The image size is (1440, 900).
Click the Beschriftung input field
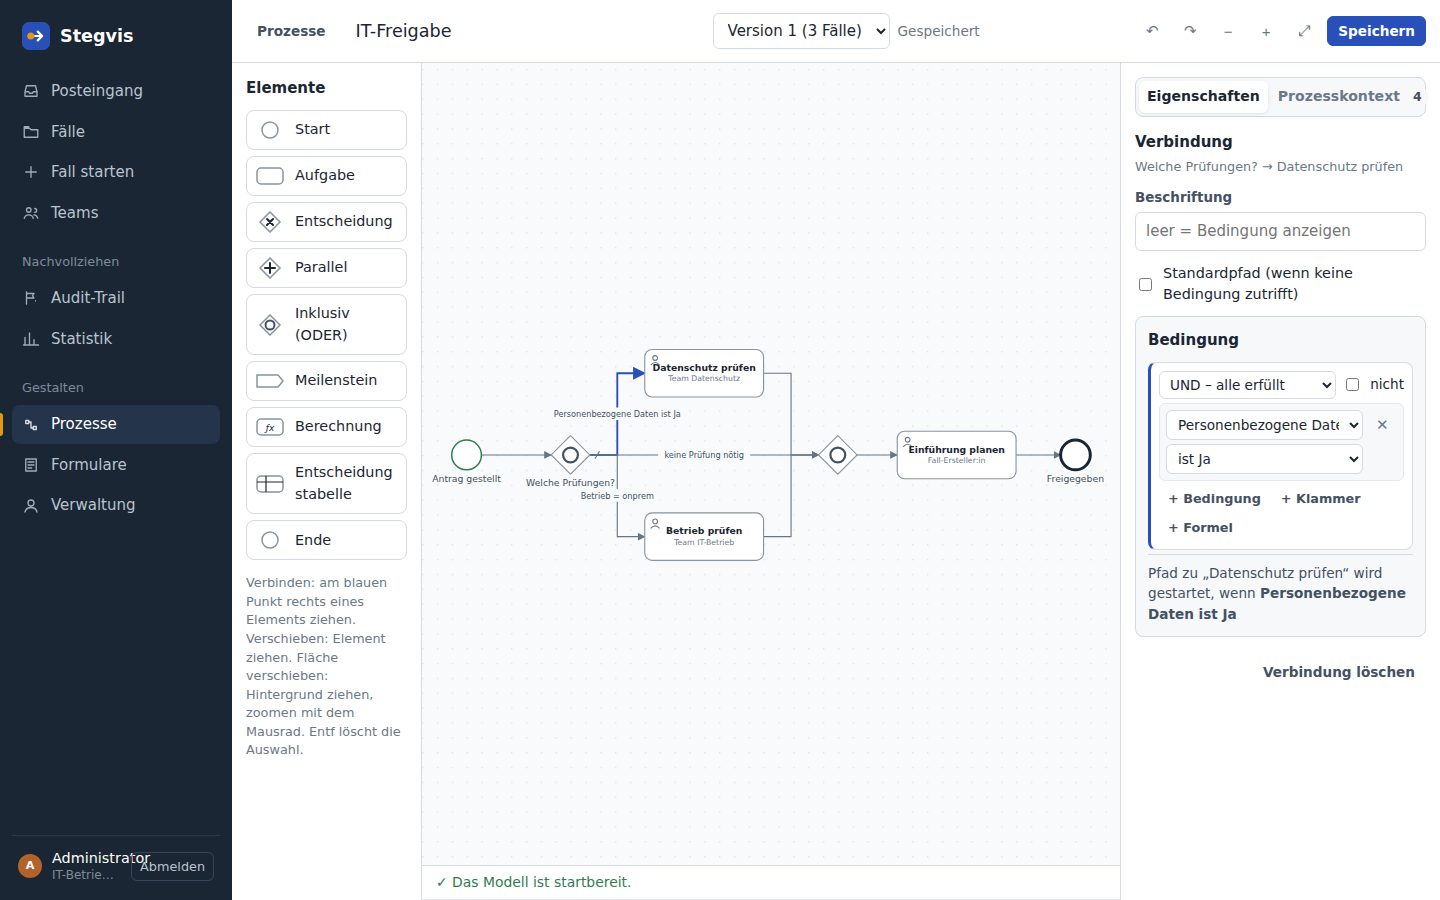pos(1280,231)
